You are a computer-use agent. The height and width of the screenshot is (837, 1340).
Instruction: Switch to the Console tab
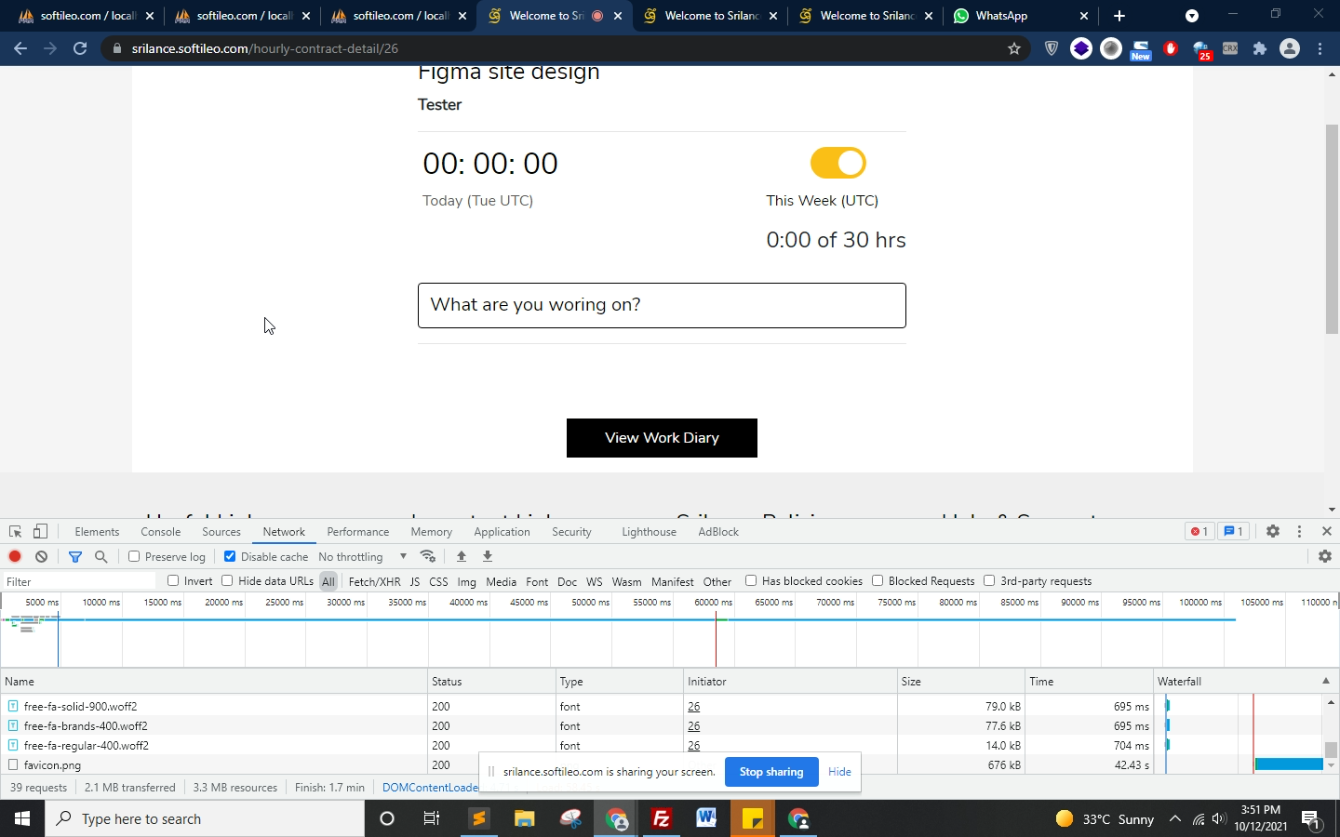(160, 532)
